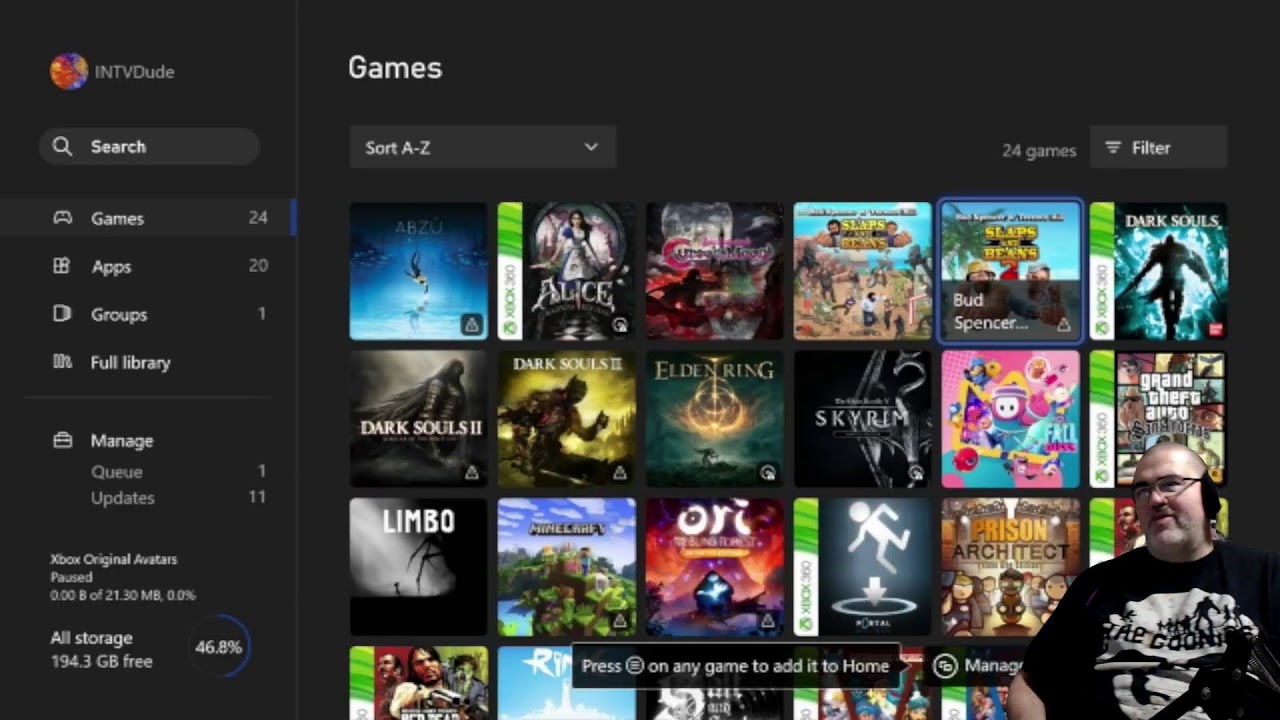Viewport: 1280px width, 720px height.
Task: Click the Apps count 20 badge
Action: click(258, 266)
